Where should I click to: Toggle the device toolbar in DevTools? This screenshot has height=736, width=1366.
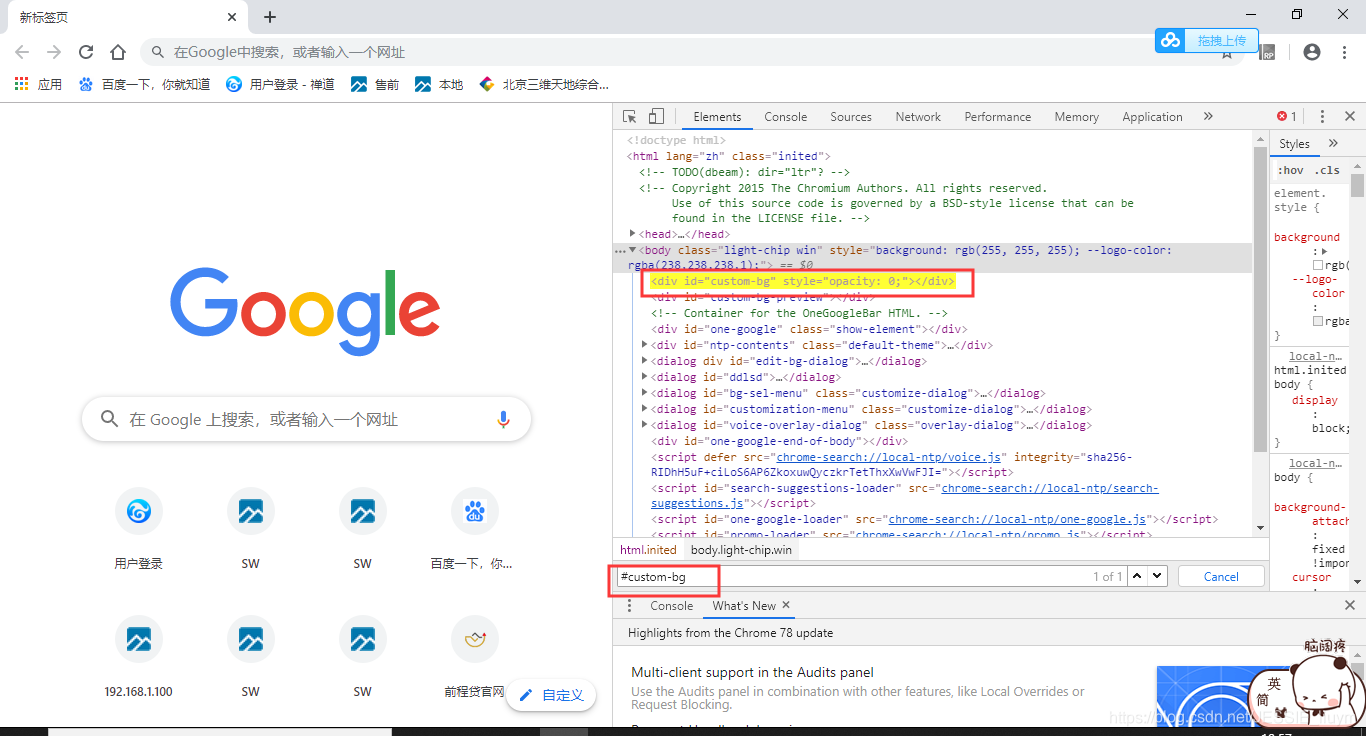click(x=656, y=117)
